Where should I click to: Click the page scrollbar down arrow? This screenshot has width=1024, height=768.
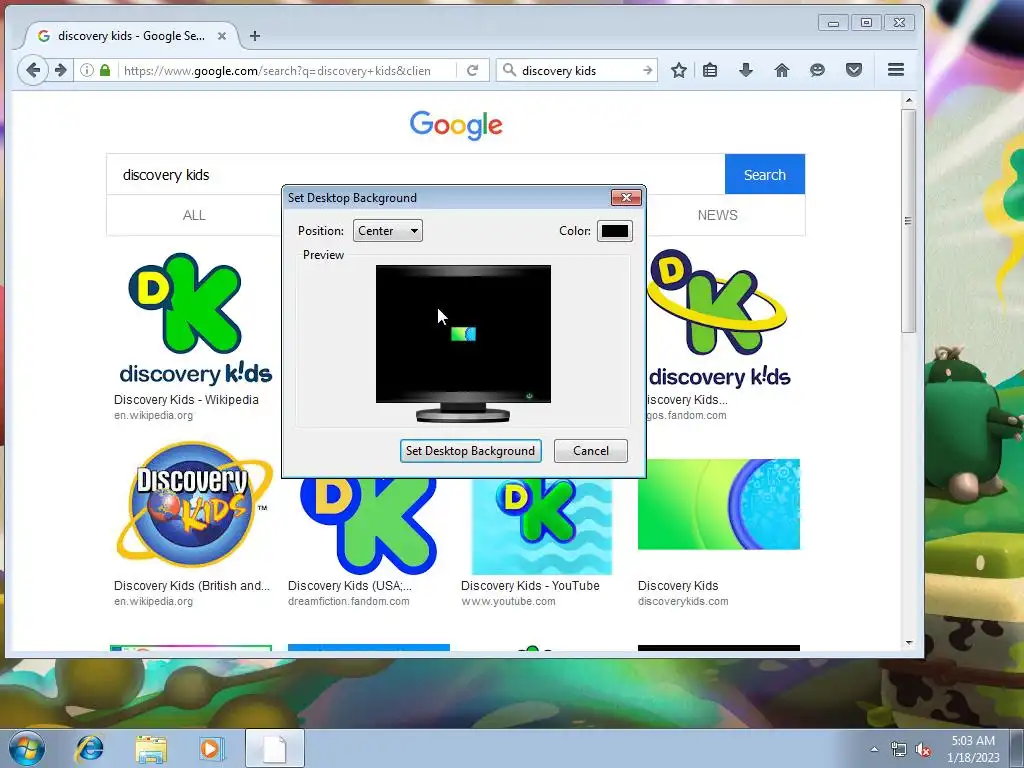point(908,643)
